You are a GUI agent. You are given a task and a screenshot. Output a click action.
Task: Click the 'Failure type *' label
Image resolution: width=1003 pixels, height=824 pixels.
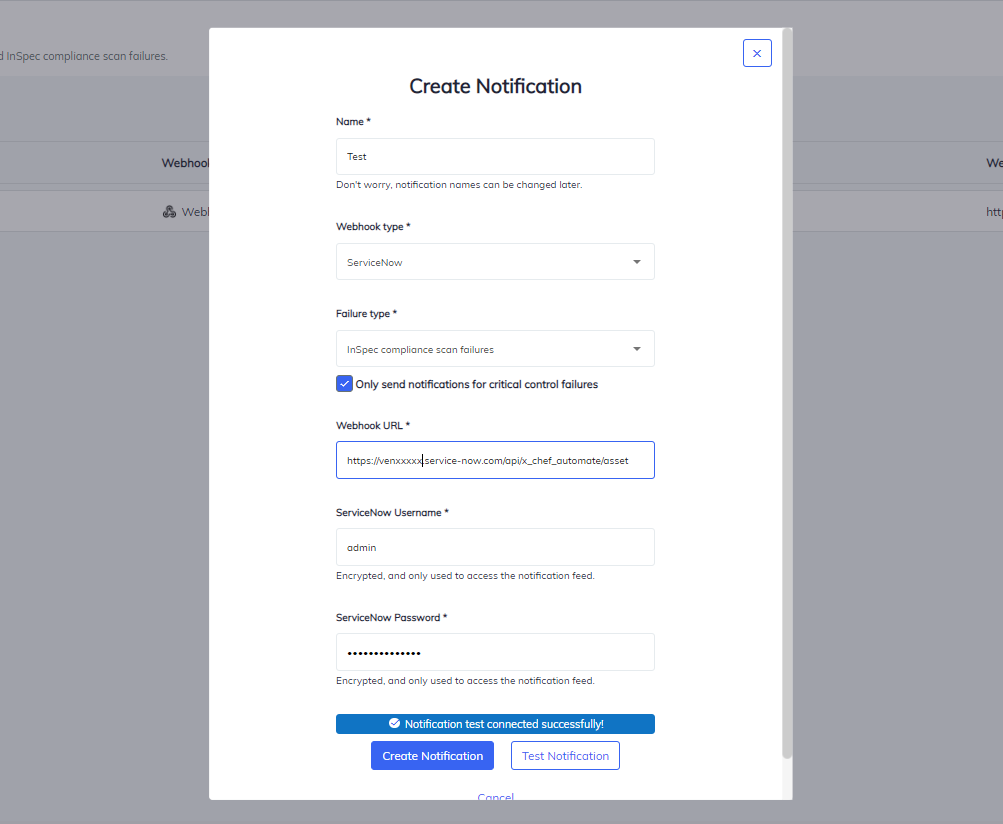pyautogui.click(x=367, y=313)
